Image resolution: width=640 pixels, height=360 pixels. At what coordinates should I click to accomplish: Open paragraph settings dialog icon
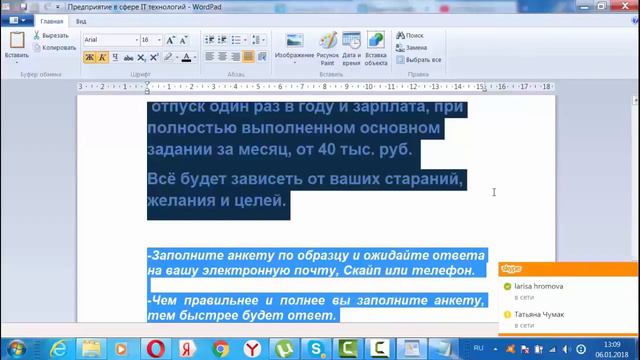[262, 56]
